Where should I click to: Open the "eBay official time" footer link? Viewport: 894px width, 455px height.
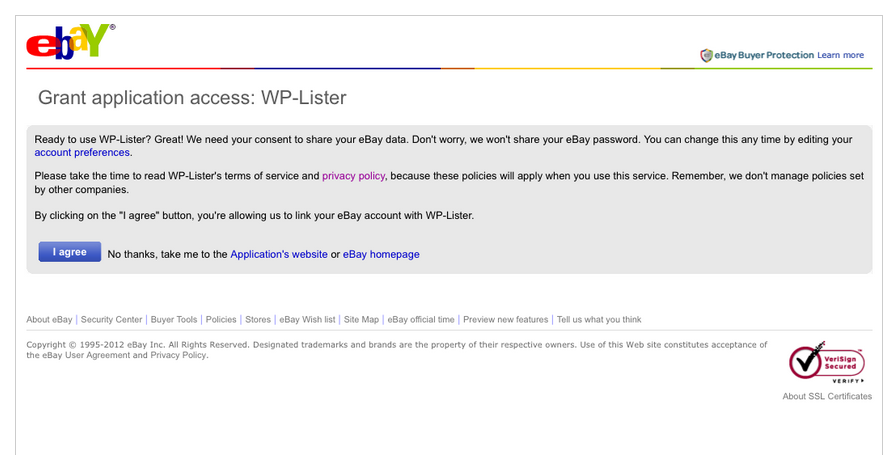tap(421, 320)
